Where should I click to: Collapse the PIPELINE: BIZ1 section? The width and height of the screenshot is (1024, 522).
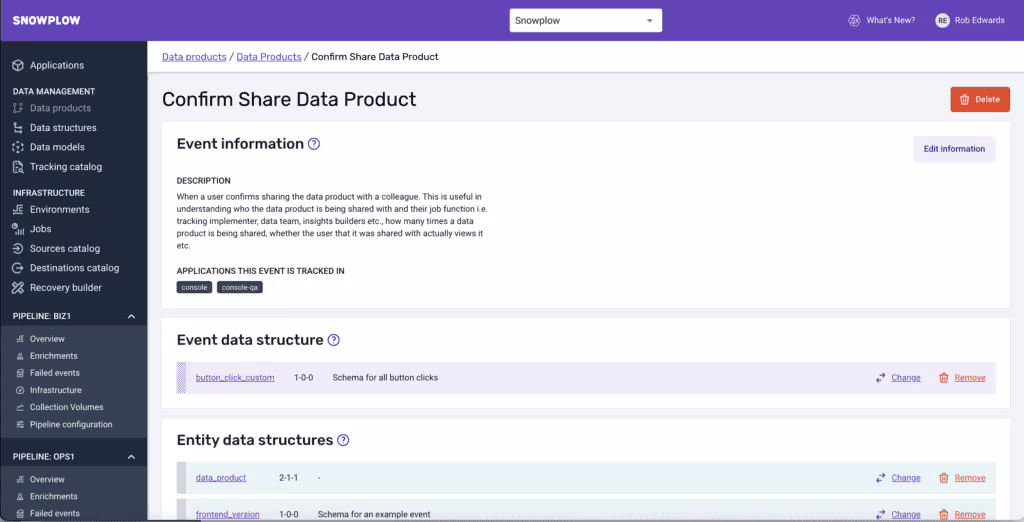pos(131,316)
